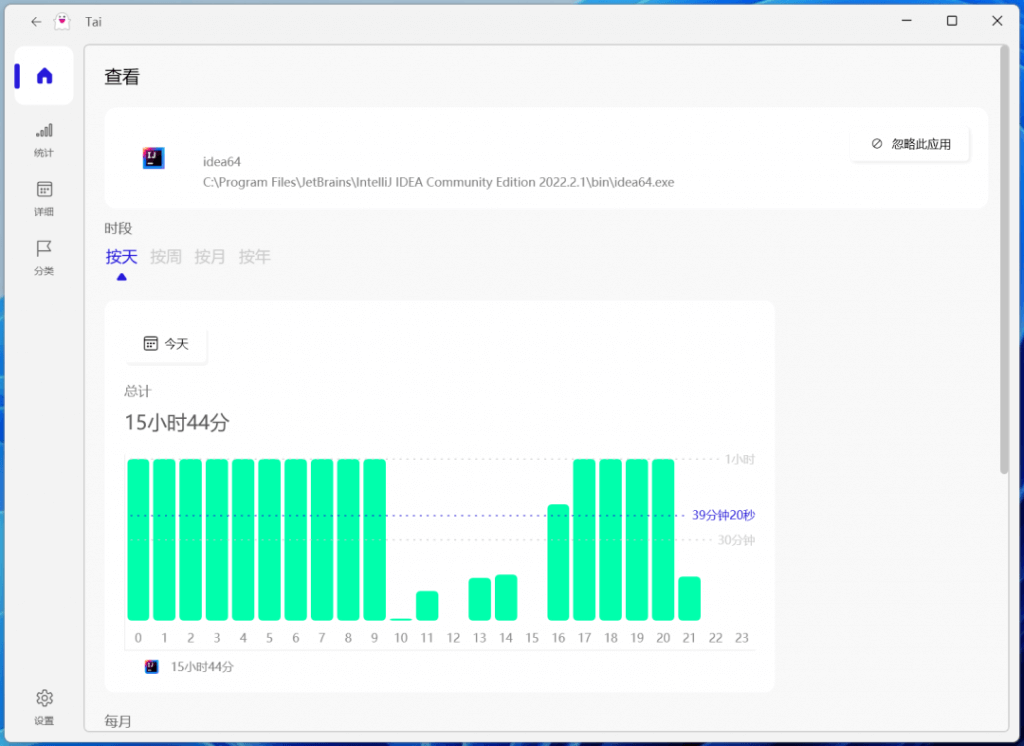Image resolution: width=1024 pixels, height=746 pixels.
Task: Select the 按天 daily tab
Action: point(121,257)
